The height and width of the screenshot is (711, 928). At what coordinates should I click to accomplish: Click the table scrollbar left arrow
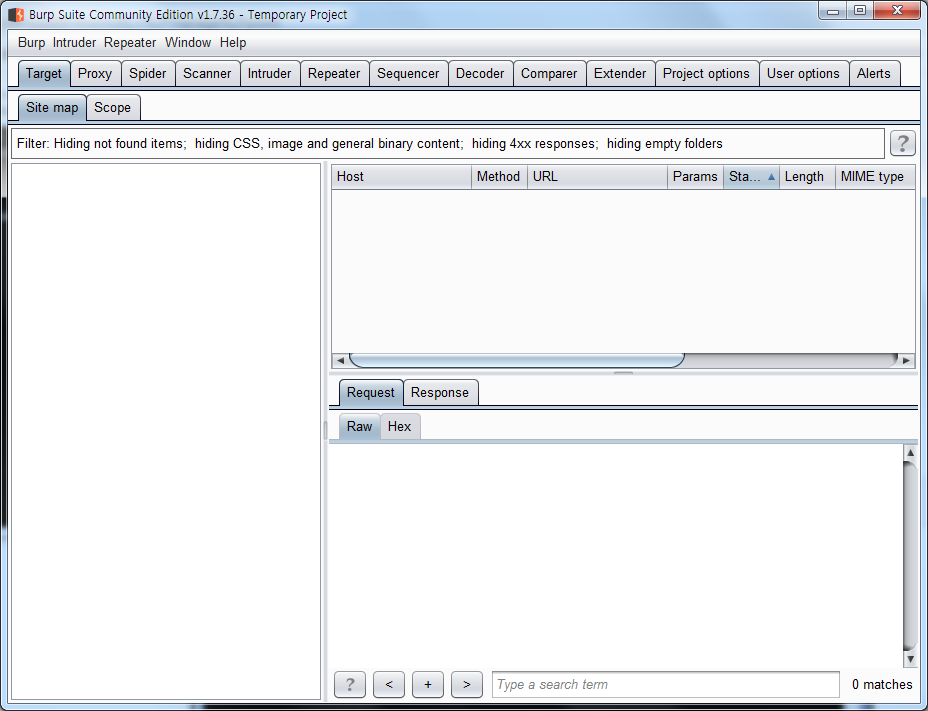pyautogui.click(x=340, y=360)
